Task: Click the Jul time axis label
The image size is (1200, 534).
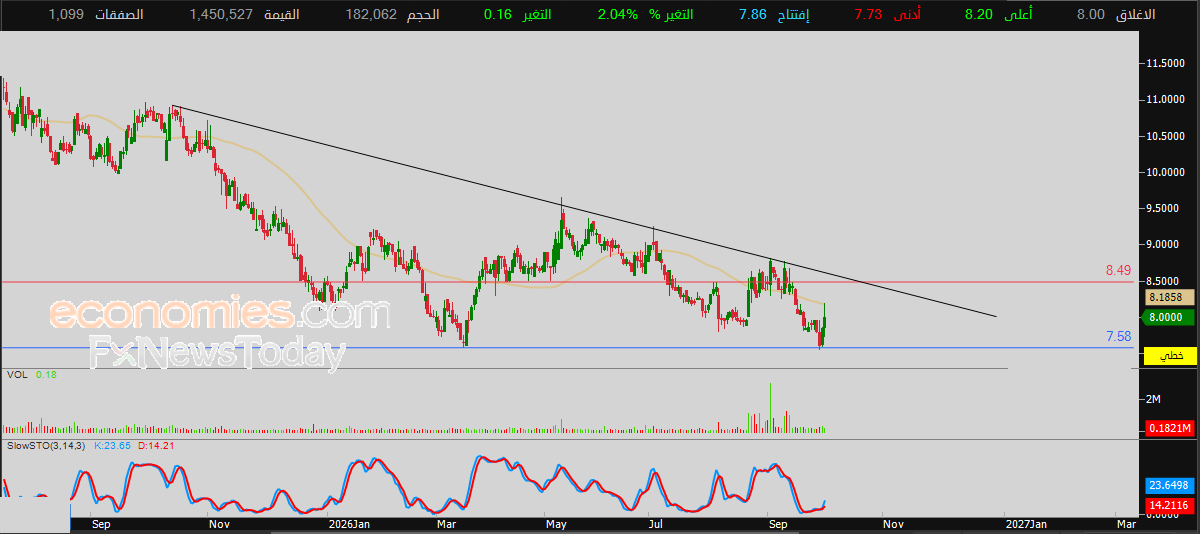Action: pos(655,523)
